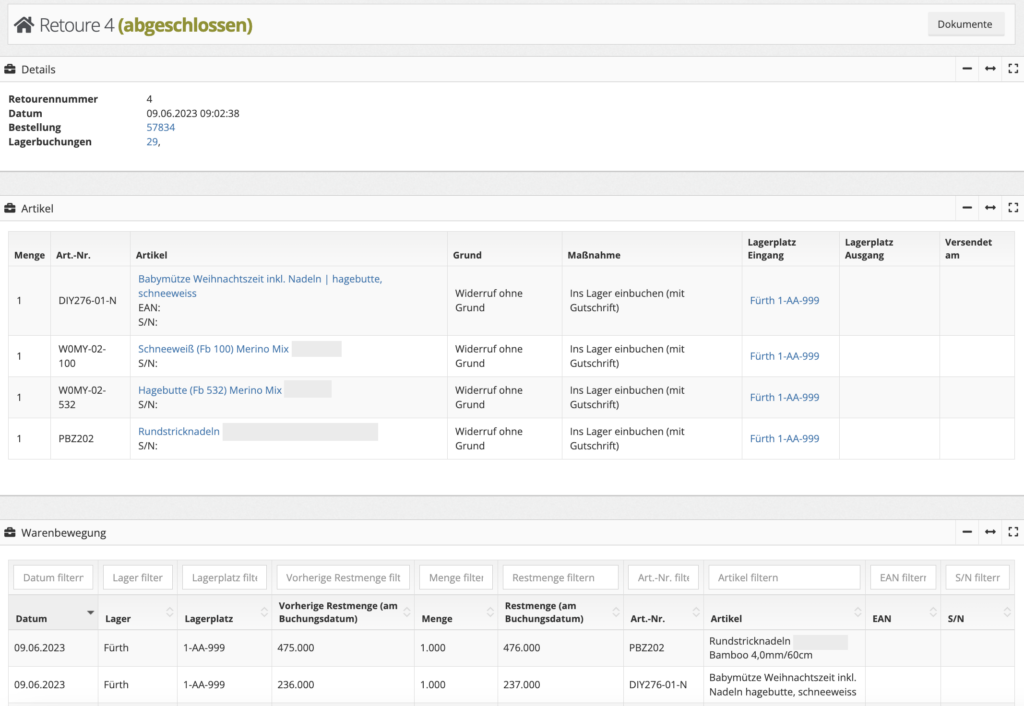Image resolution: width=1024 pixels, height=706 pixels.
Task: Click the briefcase icon next to Warenbewegung
Action: click(x=10, y=532)
